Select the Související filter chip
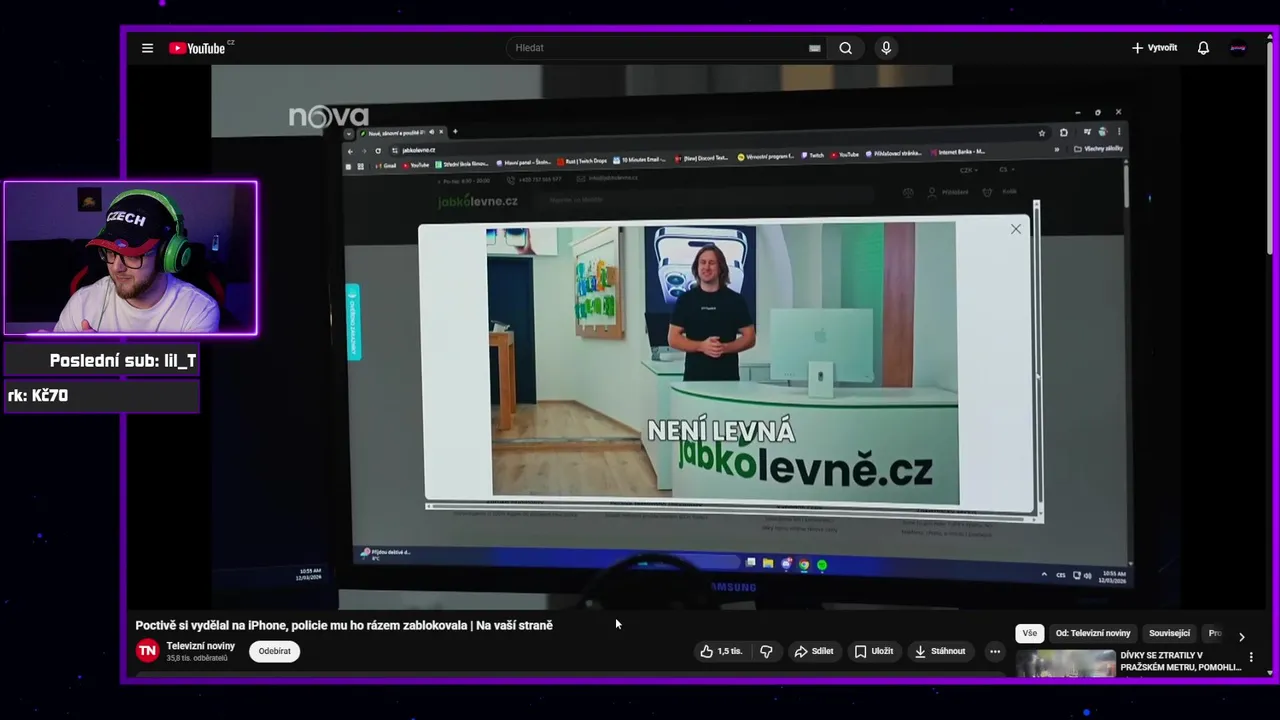 (1170, 633)
